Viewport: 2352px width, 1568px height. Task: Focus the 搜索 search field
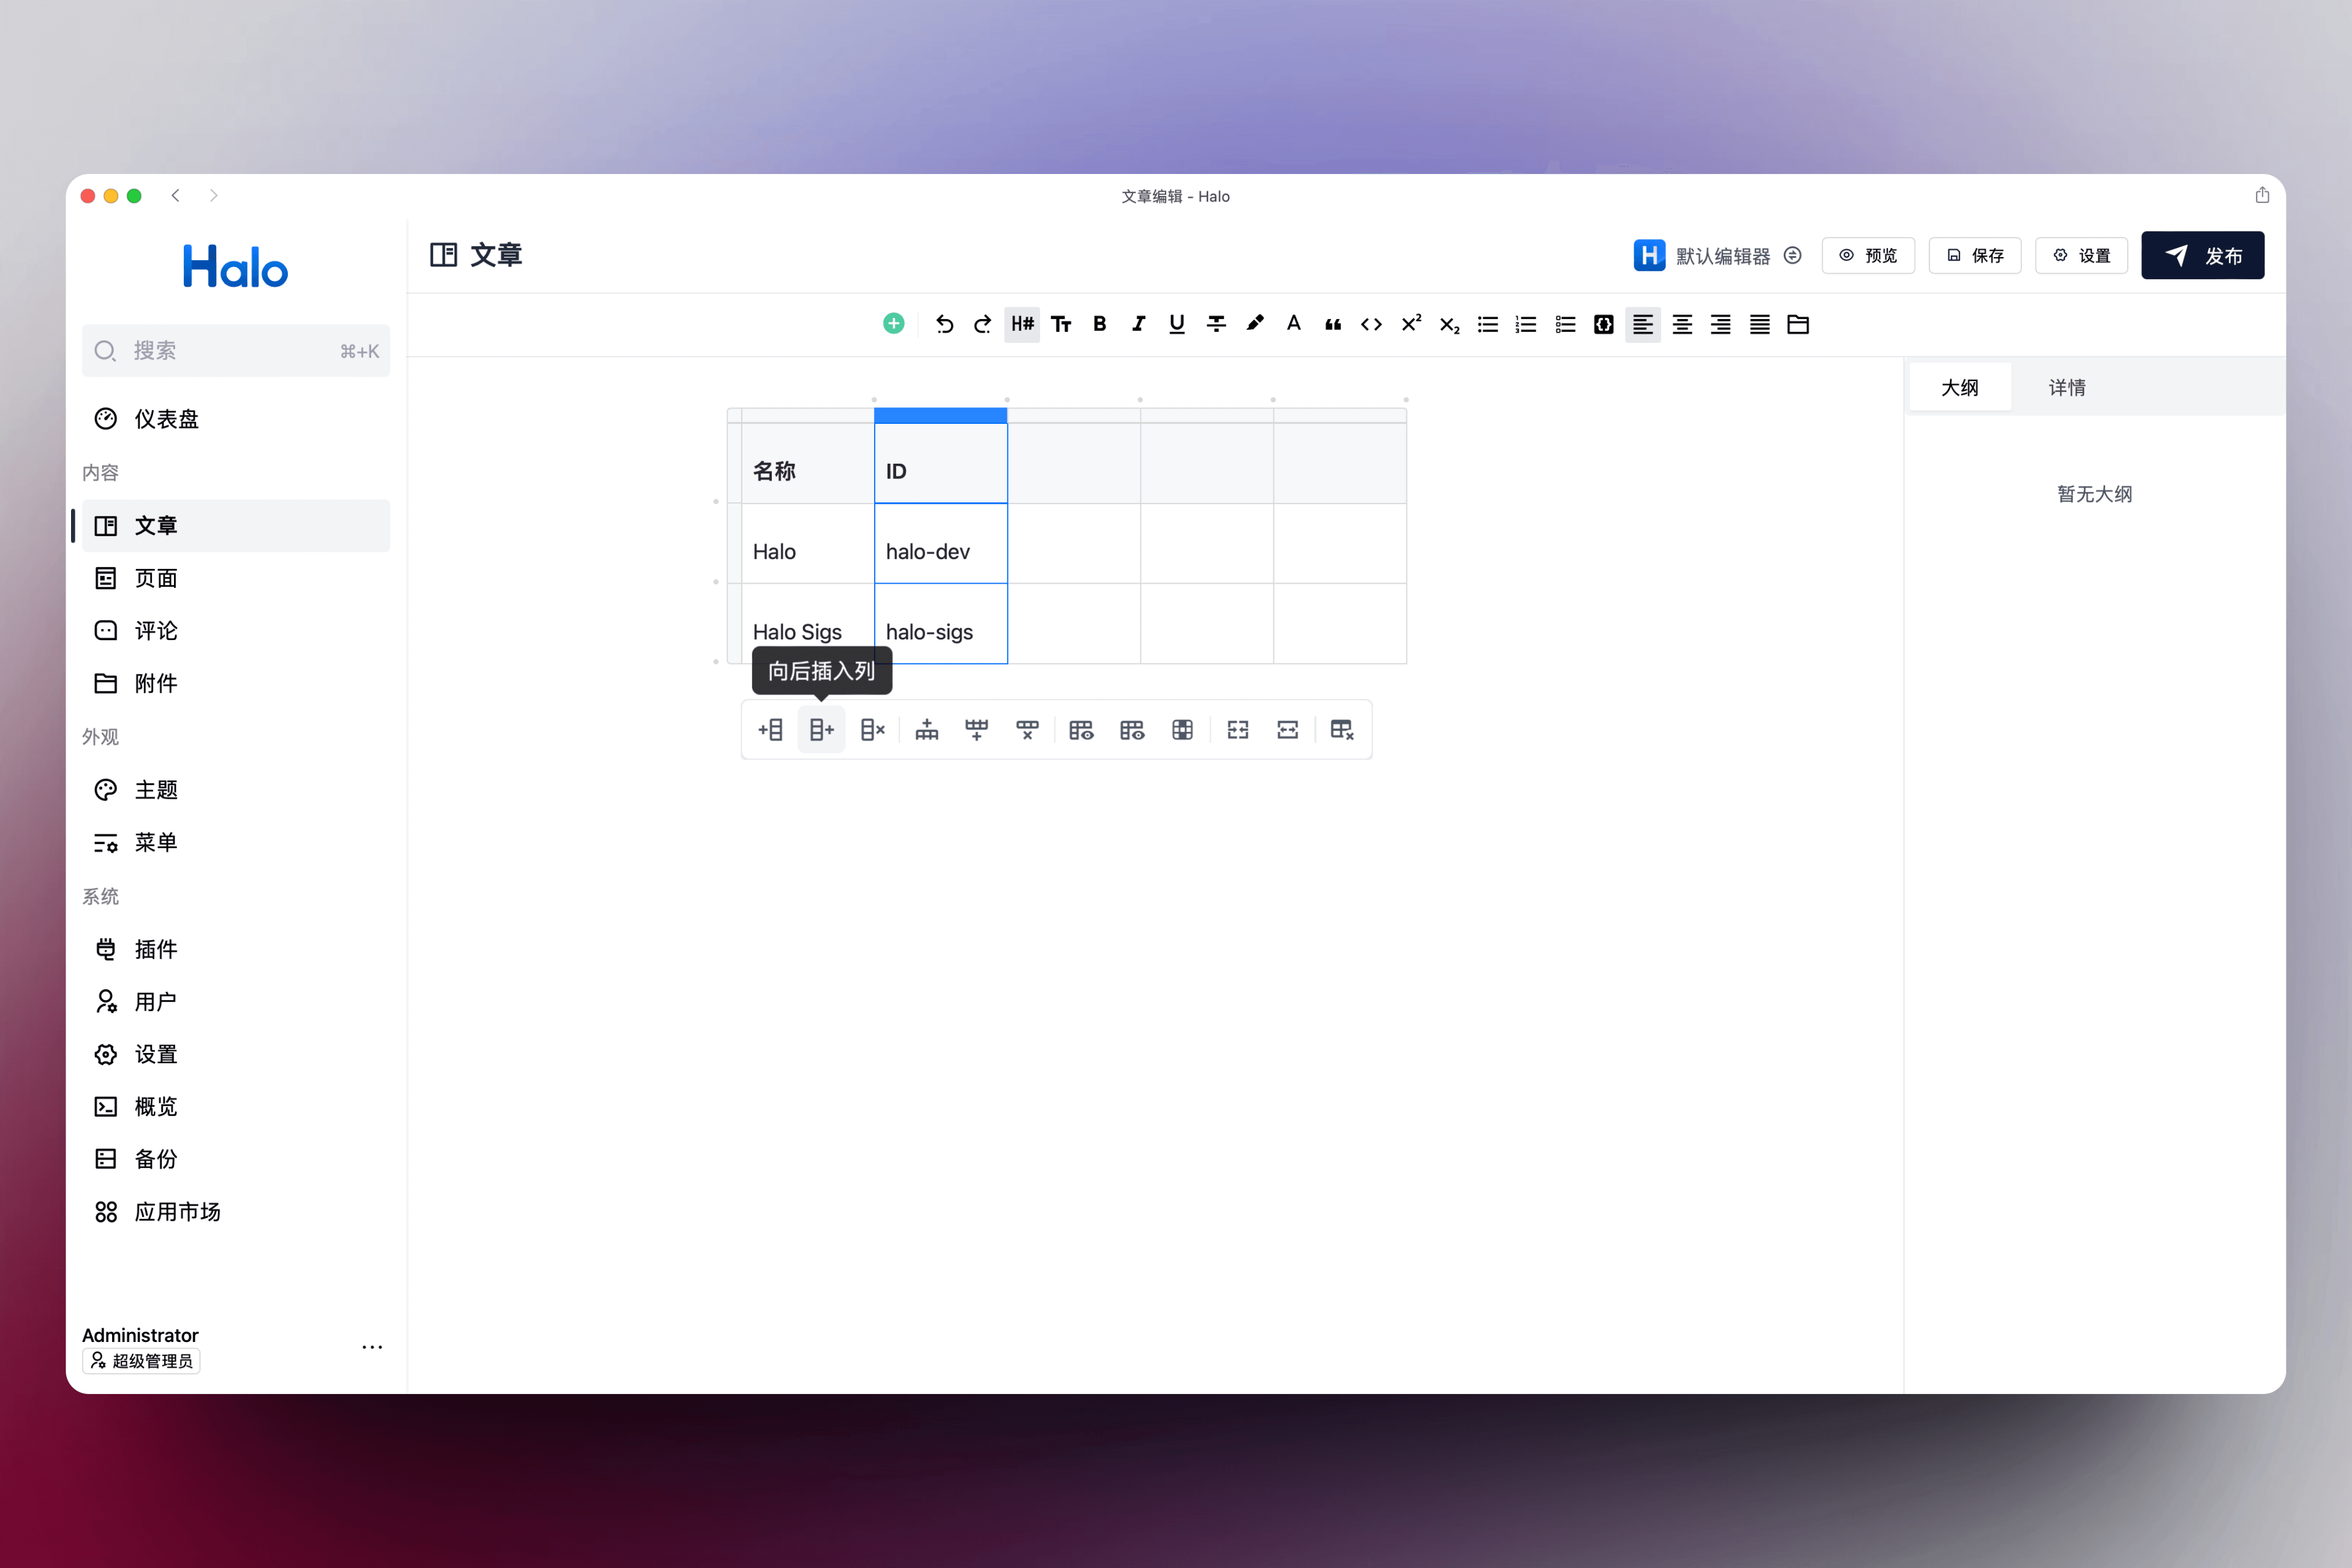(x=236, y=351)
